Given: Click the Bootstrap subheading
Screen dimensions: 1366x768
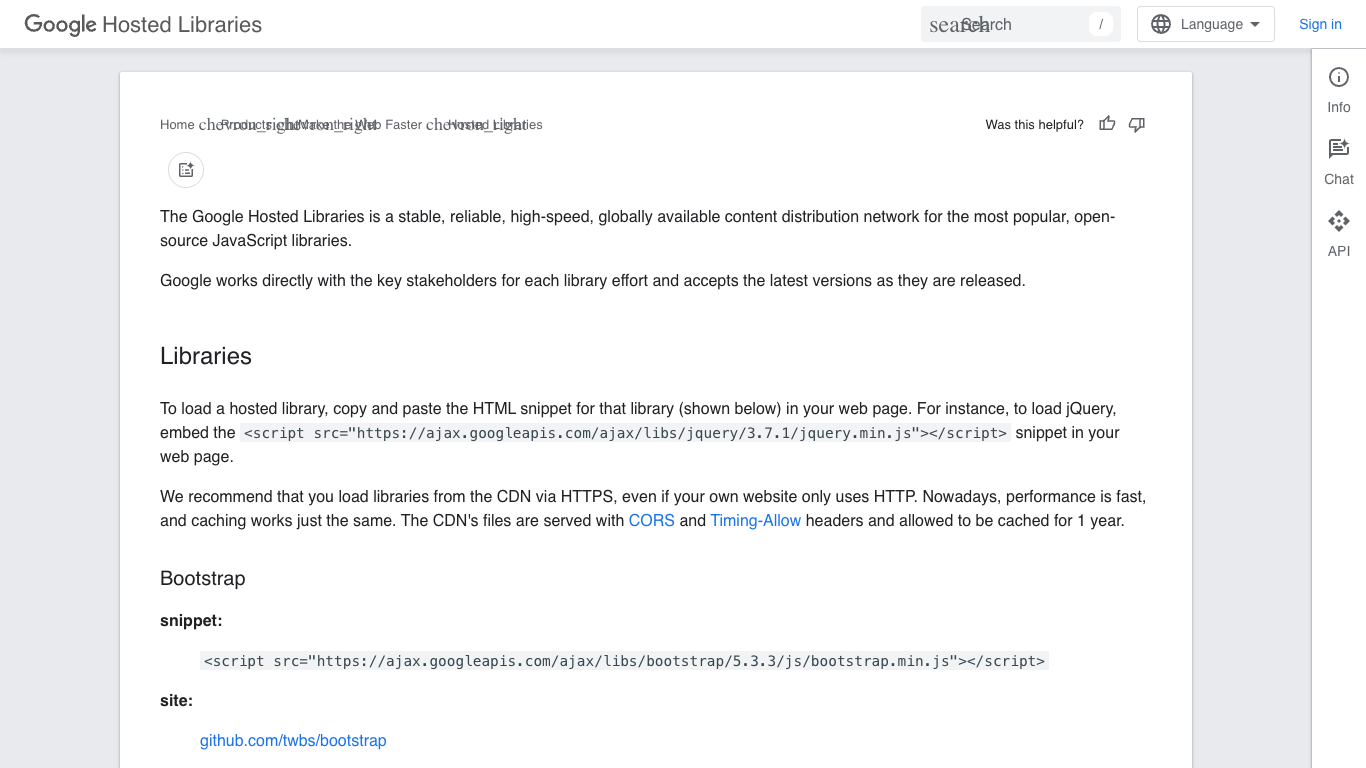Looking at the screenshot, I should pos(203,578).
